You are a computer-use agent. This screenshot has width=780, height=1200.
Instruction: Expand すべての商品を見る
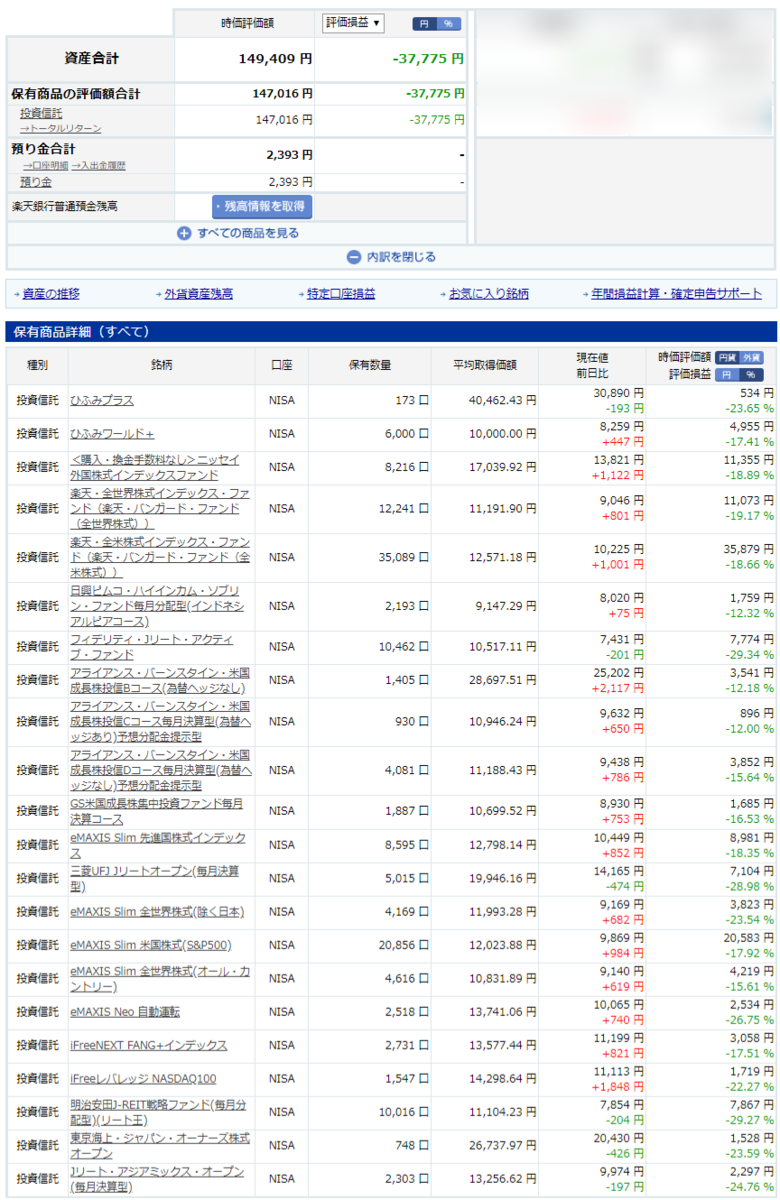point(238,233)
